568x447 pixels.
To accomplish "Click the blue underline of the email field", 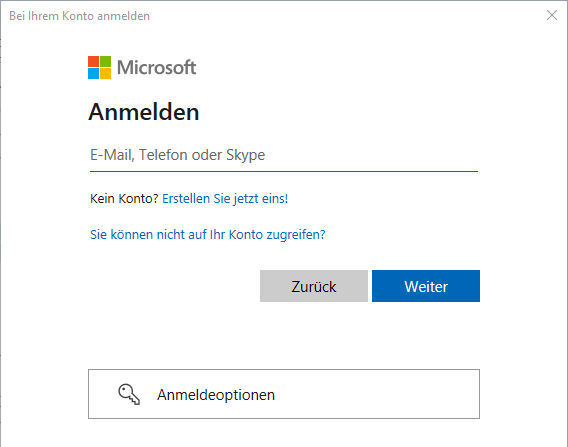I will click(284, 171).
